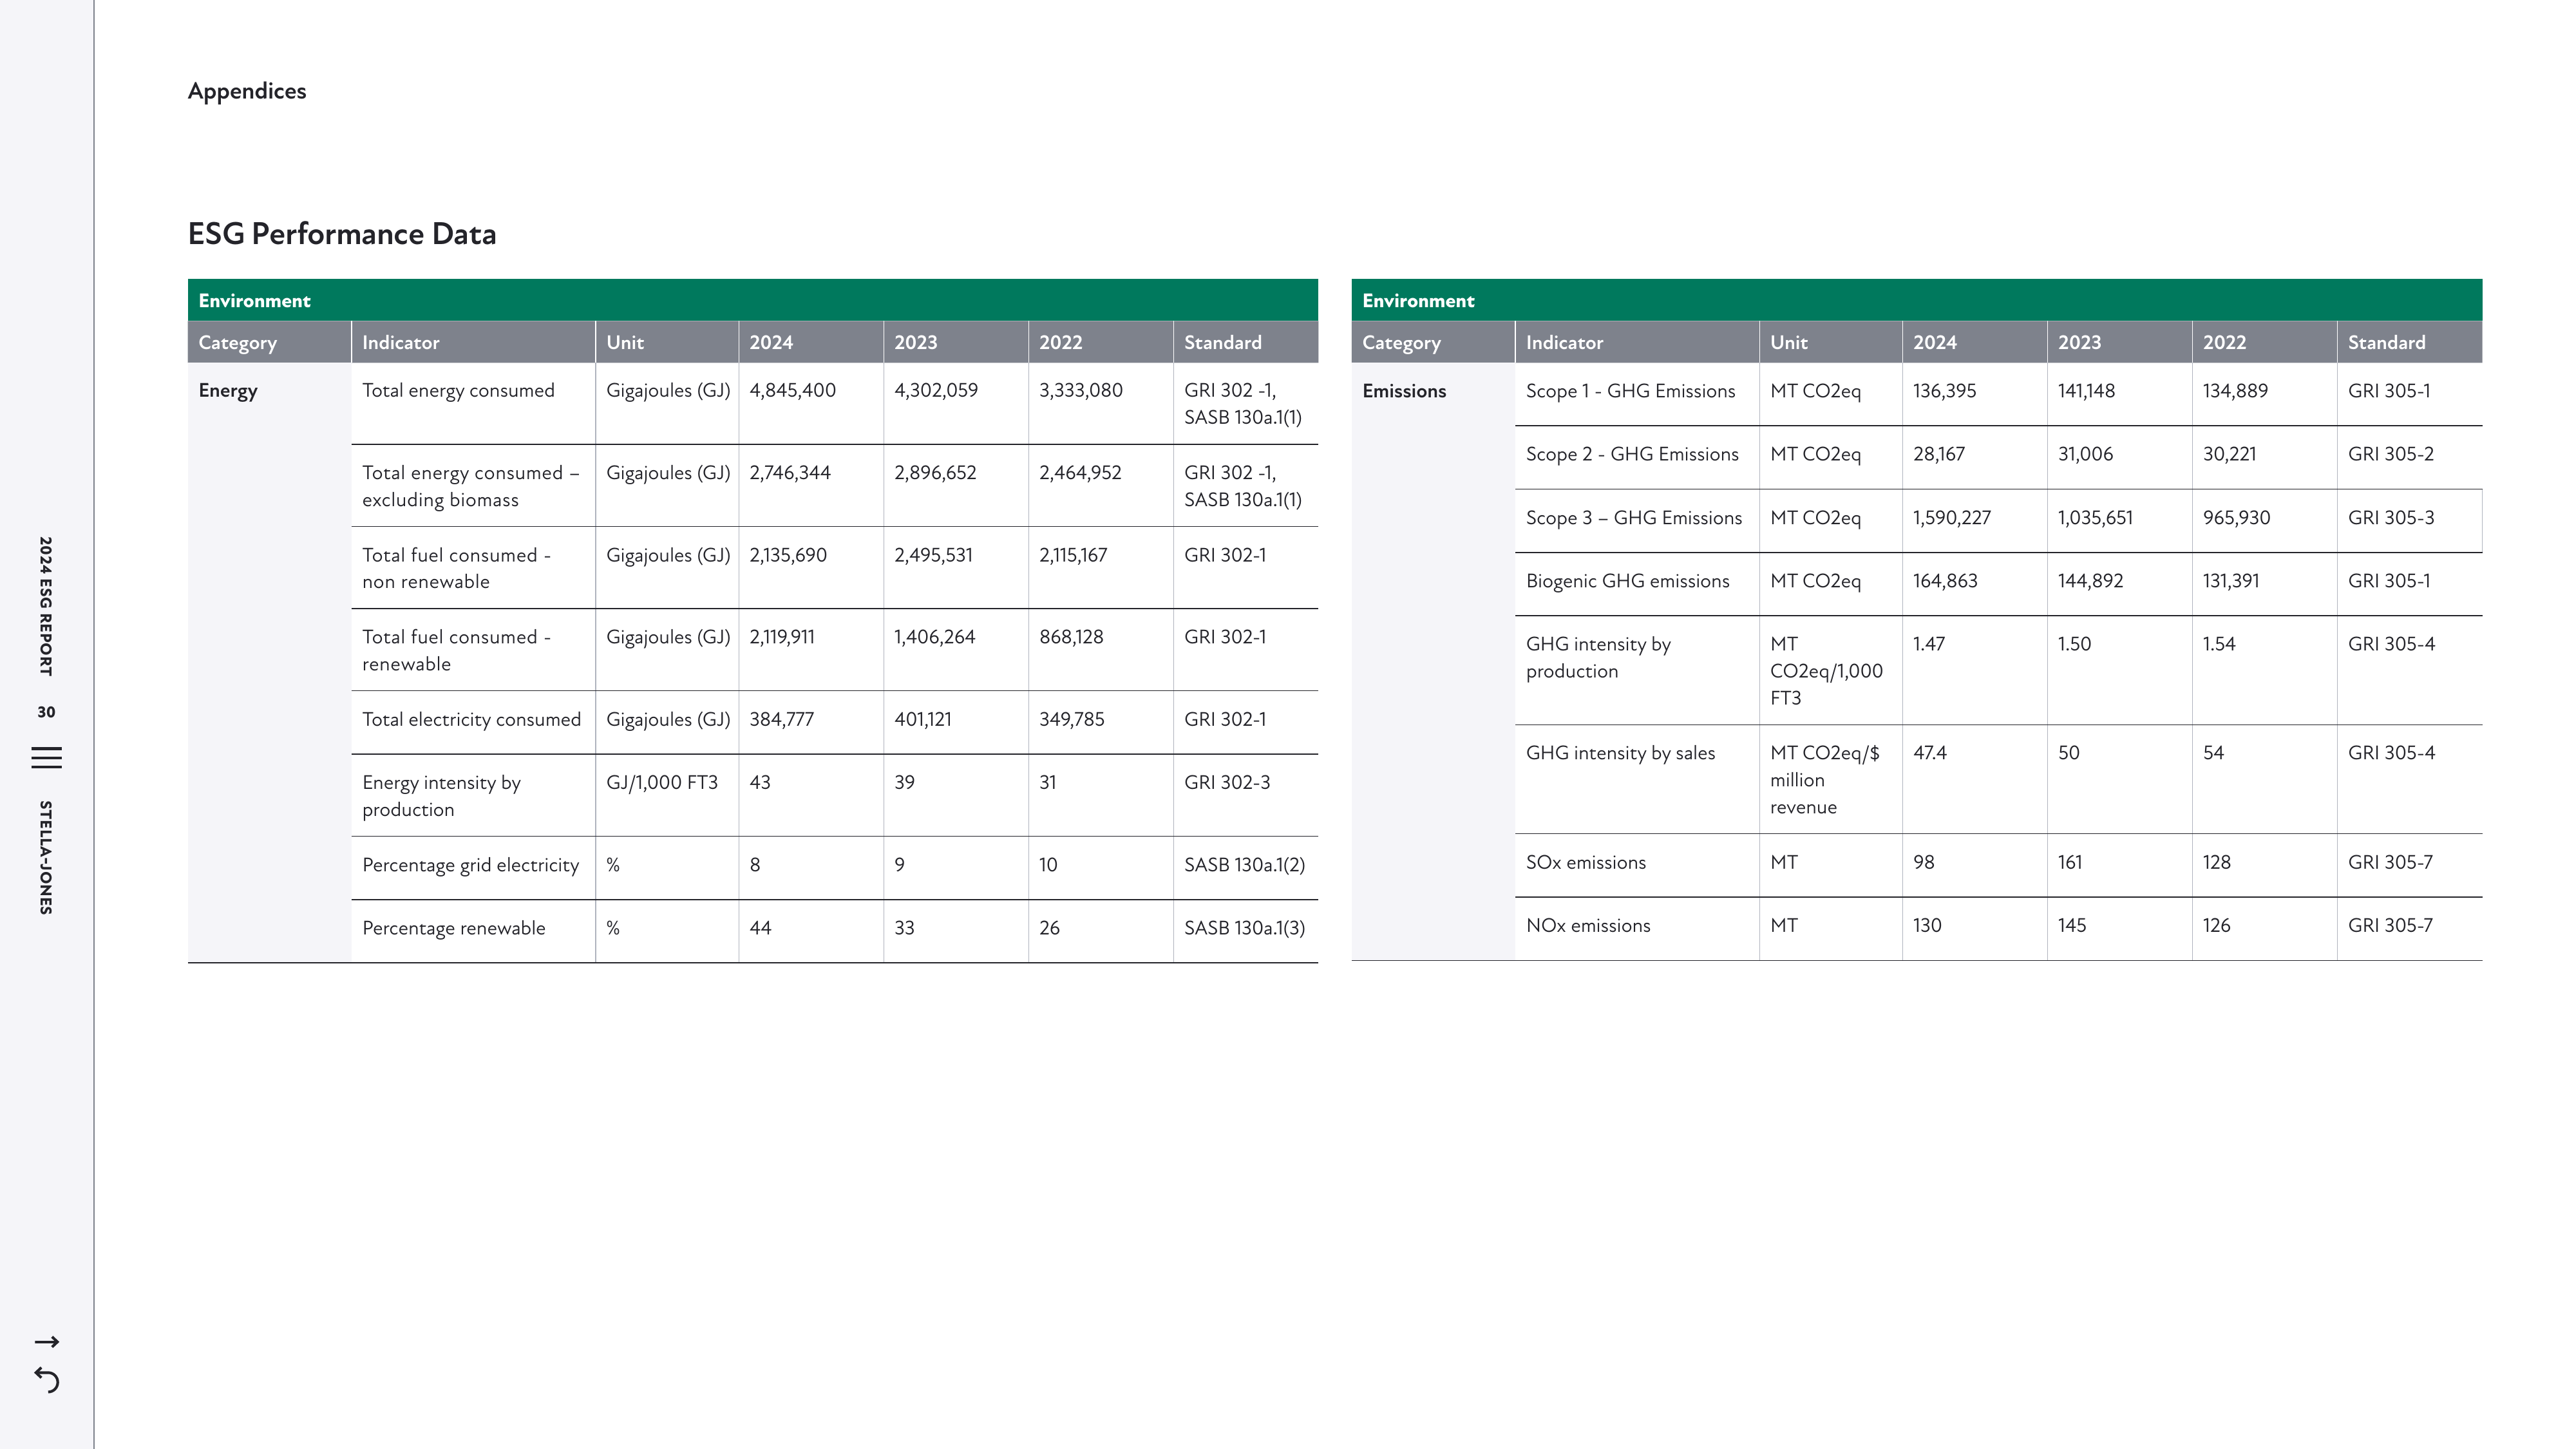Select the value 2,495,531
Image resolution: width=2576 pixels, height=1449 pixels.
933,555
